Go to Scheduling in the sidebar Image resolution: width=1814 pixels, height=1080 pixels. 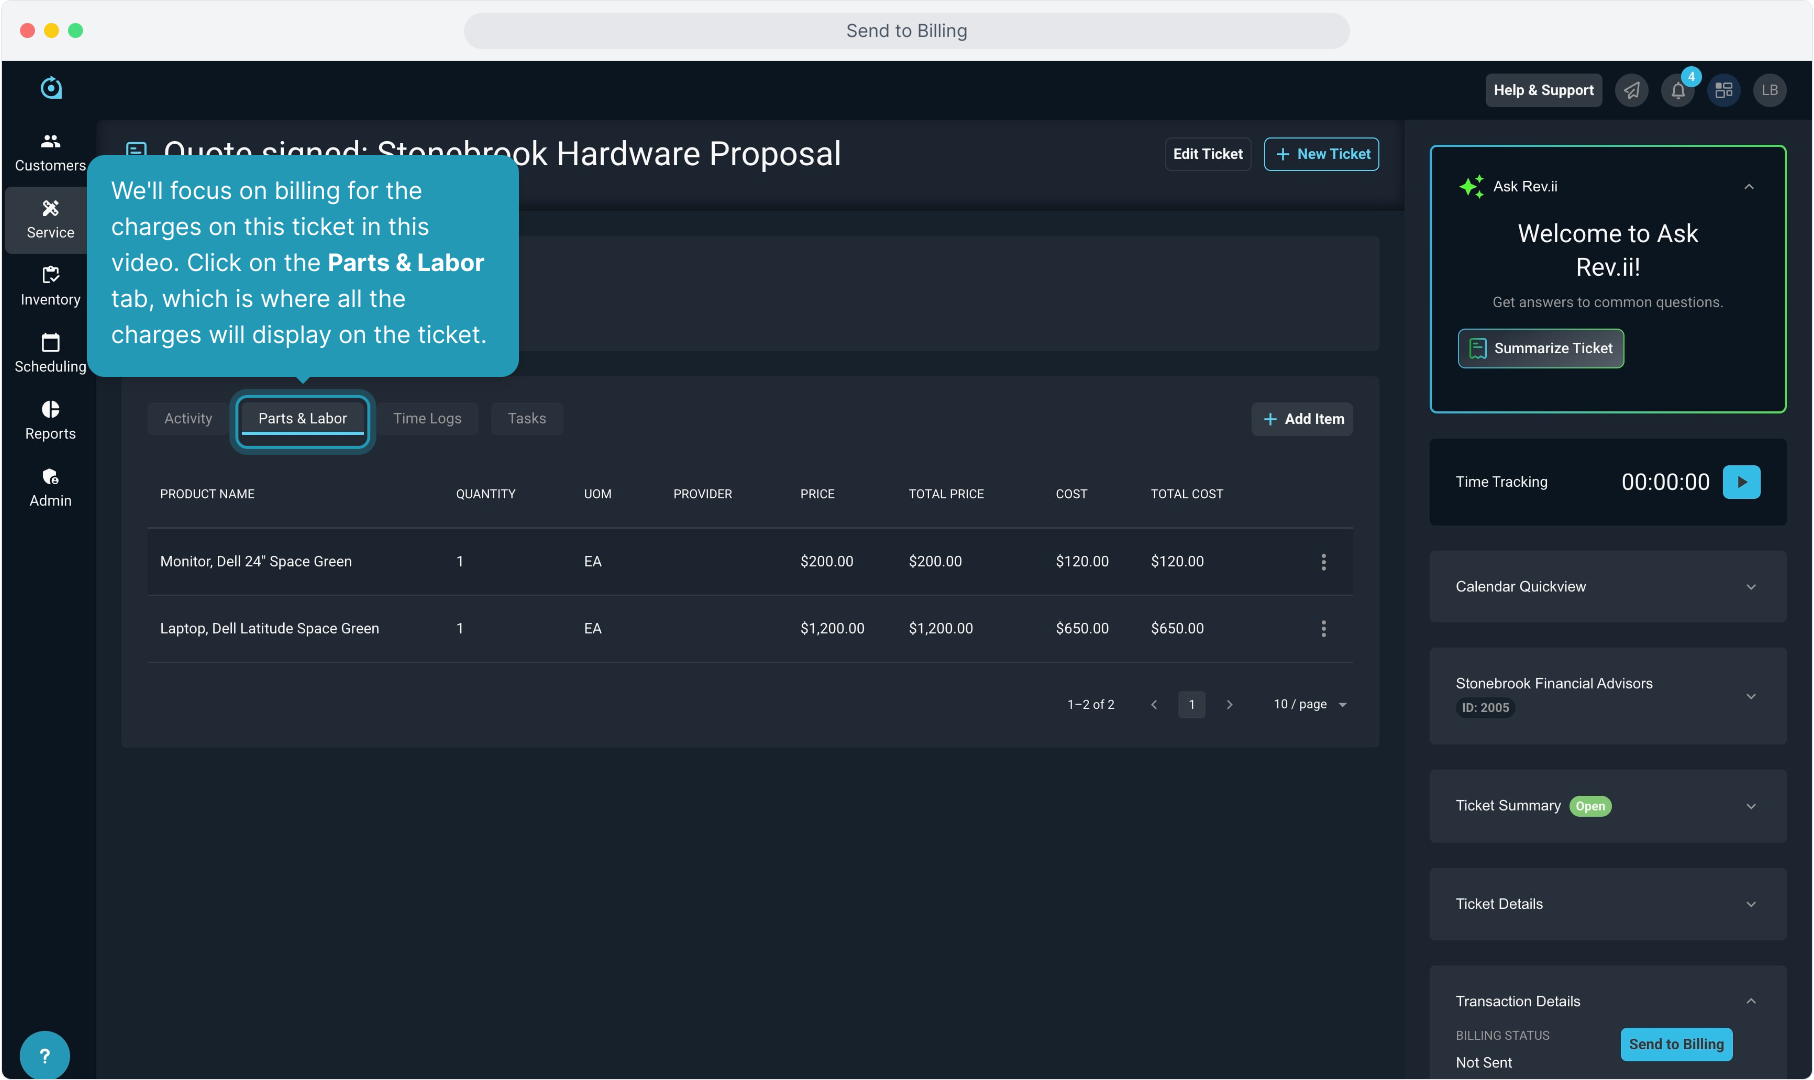click(x=50, y=353)
